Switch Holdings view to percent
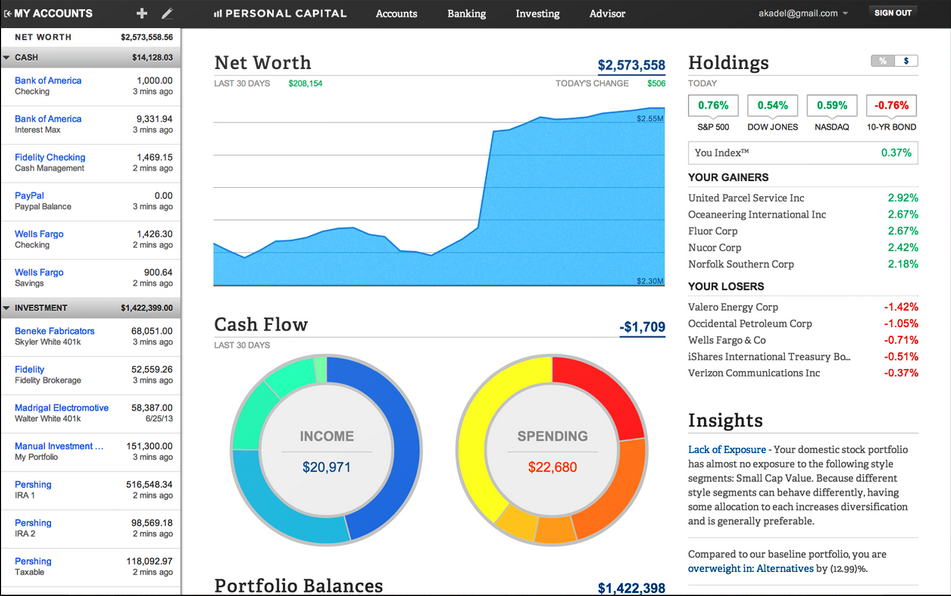 point(883,61)
